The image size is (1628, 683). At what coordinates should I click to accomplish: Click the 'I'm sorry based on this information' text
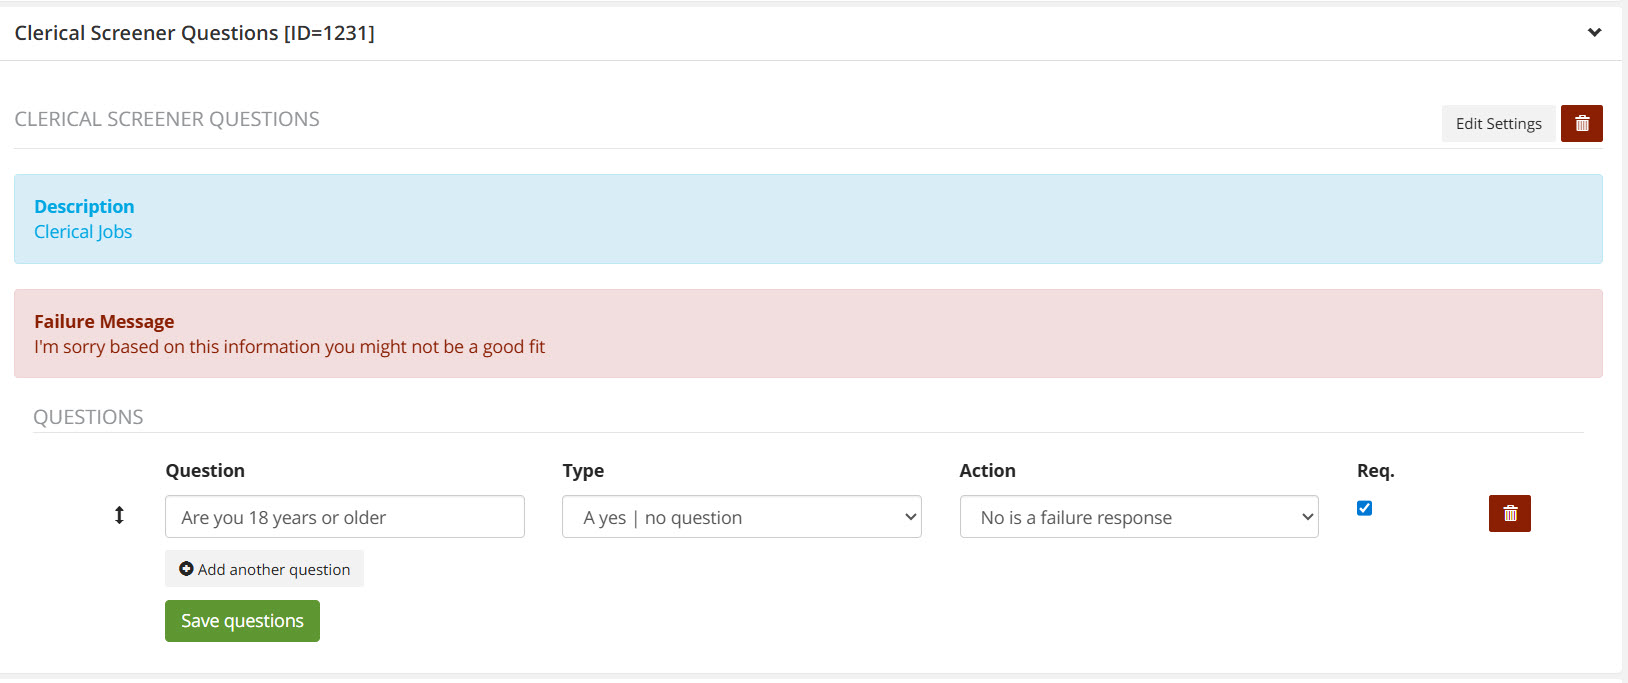click(x=289, y=347)
